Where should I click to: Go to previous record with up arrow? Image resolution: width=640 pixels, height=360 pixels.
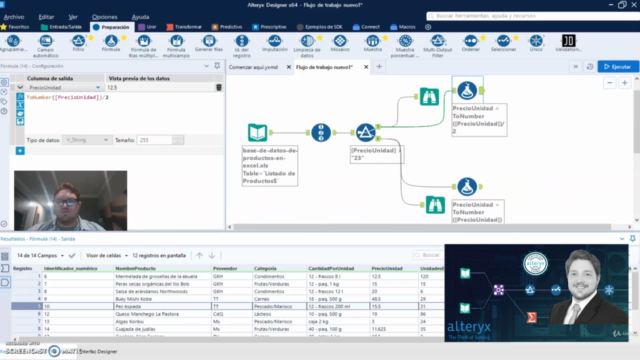coord(199,256)
